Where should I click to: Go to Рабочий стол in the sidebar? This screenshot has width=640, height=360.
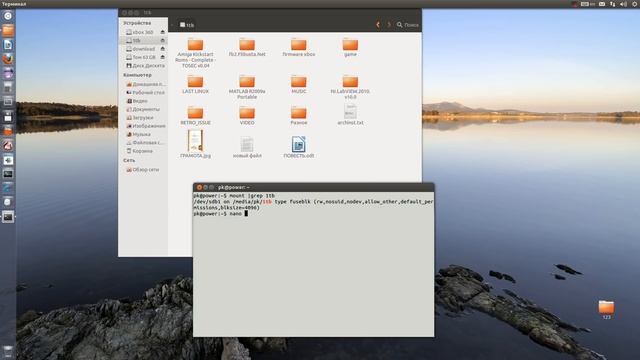click(145, 93)
